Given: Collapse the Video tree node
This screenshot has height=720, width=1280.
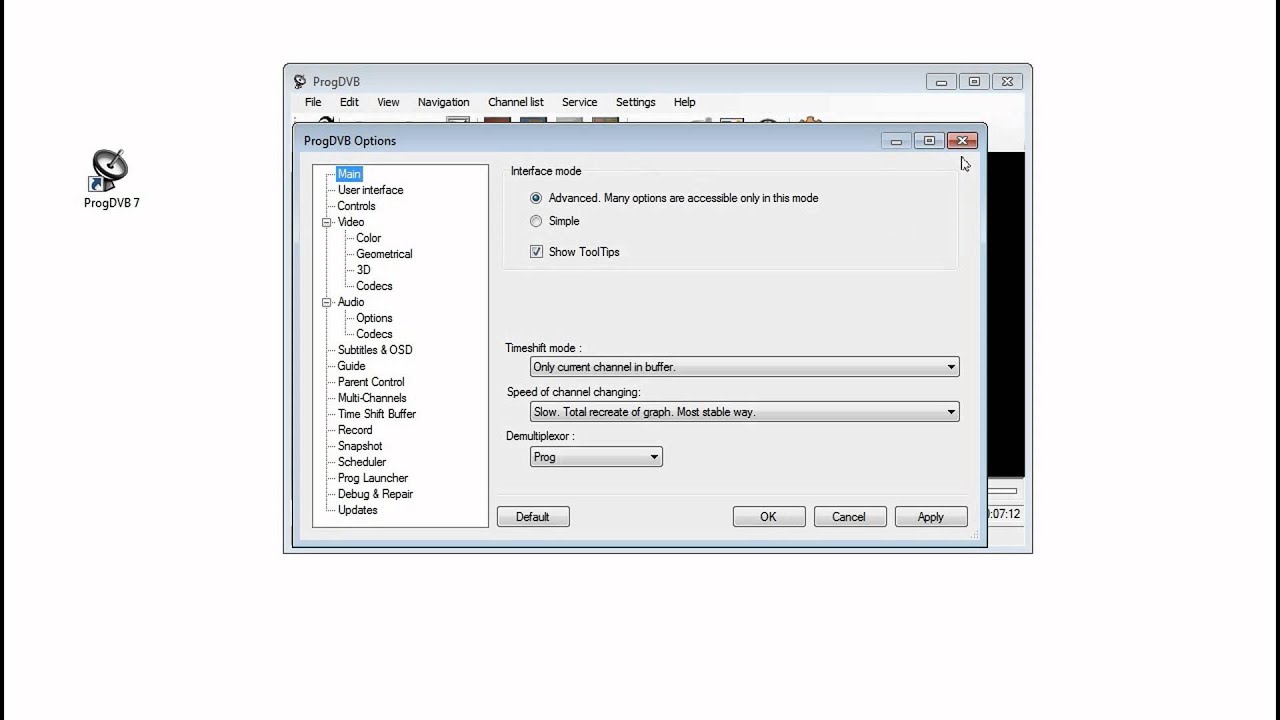Looking at the screenshot, I should (x=326, y=222).
